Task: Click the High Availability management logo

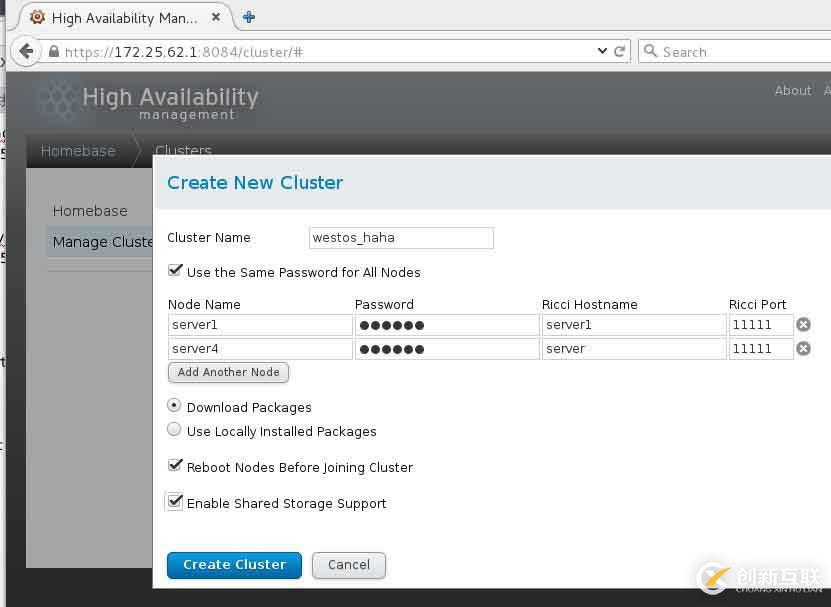Action: pyautogui.click(x=149, y=102)
